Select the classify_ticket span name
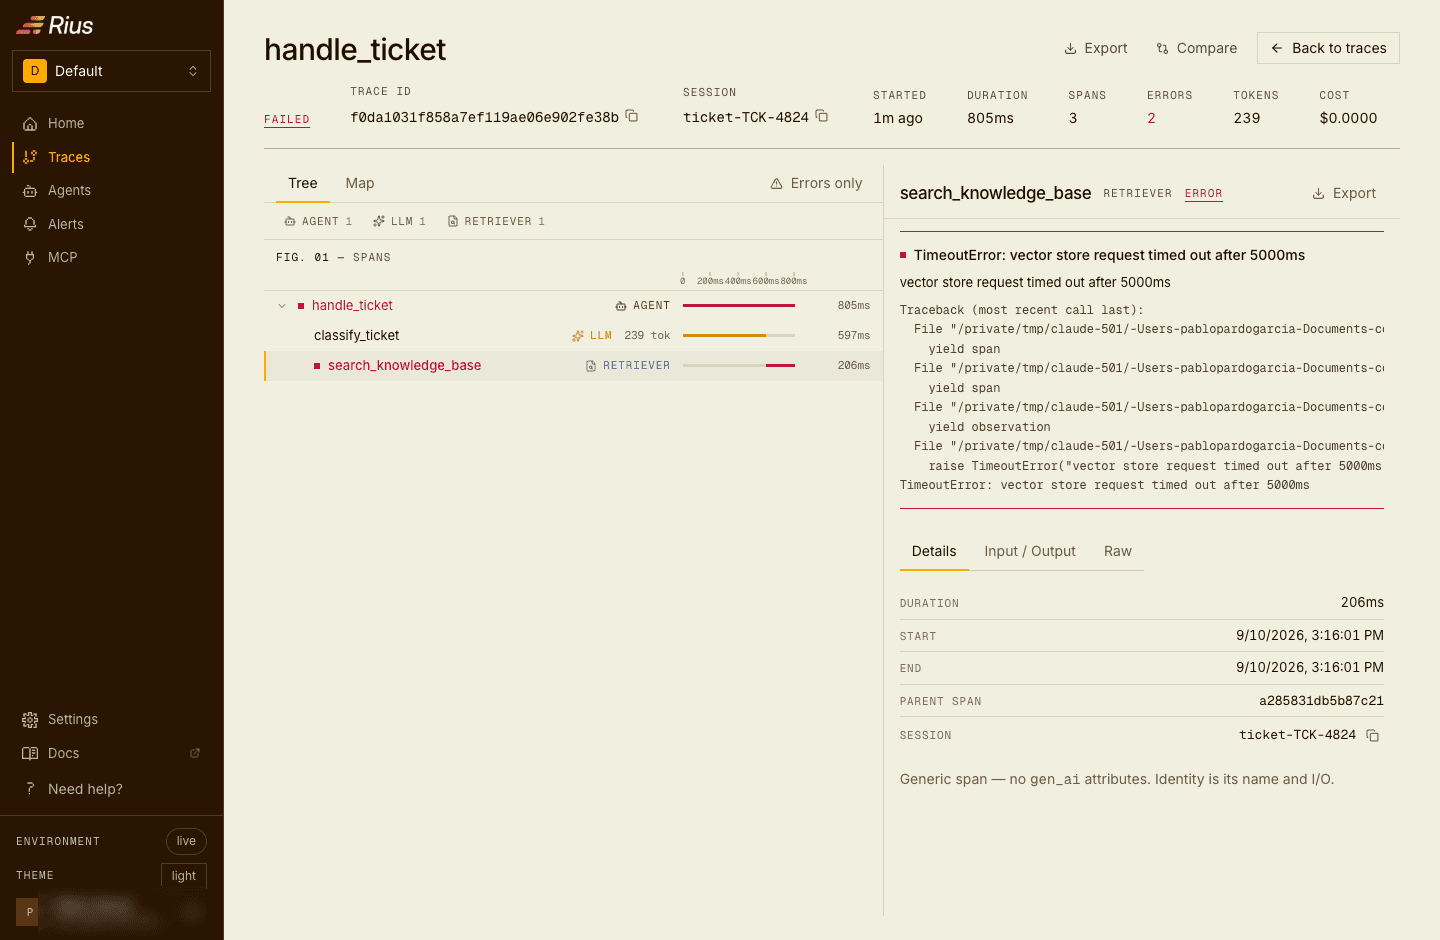Image resolution: width=1440 pixels, height=940 pixels. 356,336
